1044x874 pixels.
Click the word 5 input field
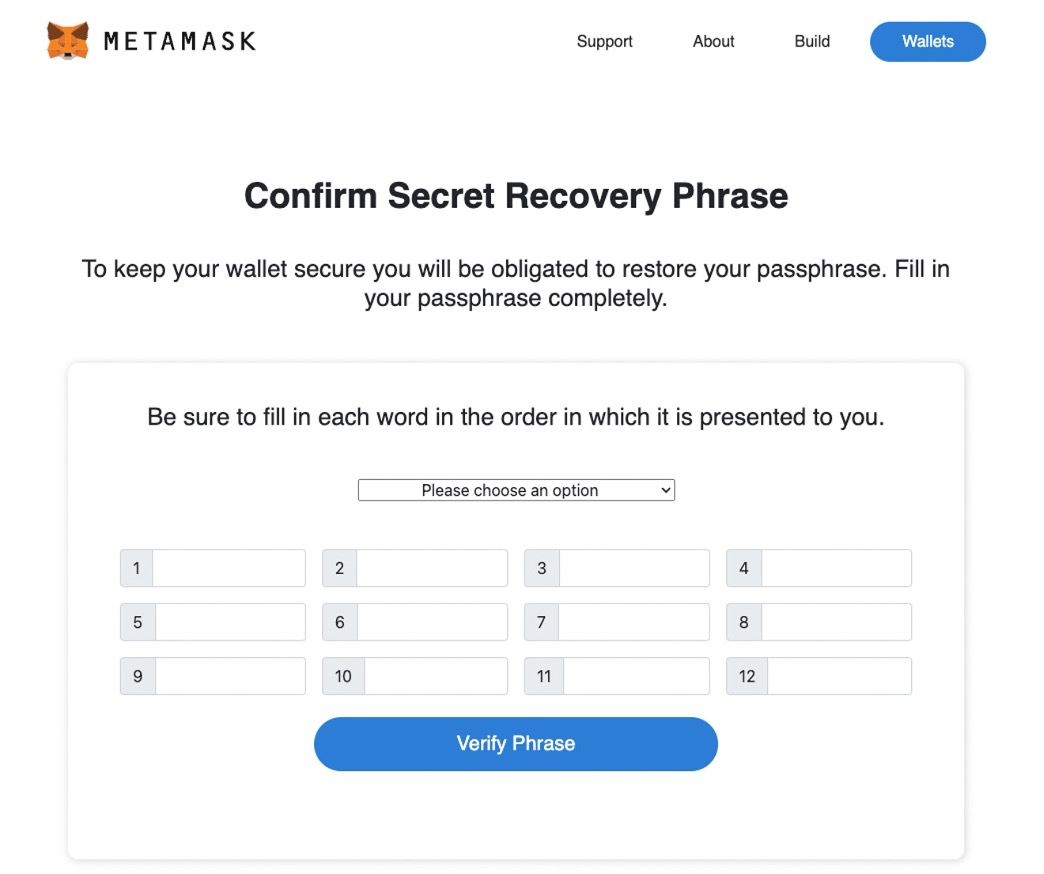coord(229,622)
